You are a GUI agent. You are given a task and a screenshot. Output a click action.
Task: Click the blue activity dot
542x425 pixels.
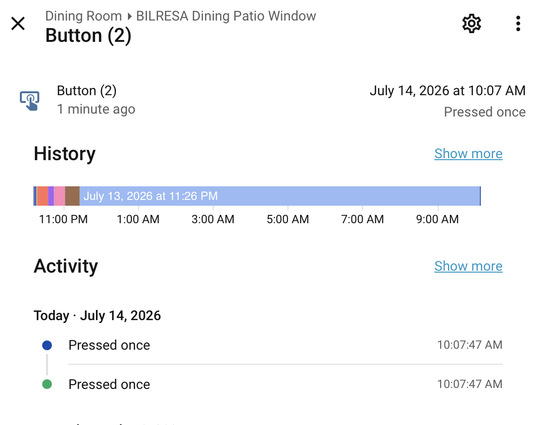click(47, 345)
